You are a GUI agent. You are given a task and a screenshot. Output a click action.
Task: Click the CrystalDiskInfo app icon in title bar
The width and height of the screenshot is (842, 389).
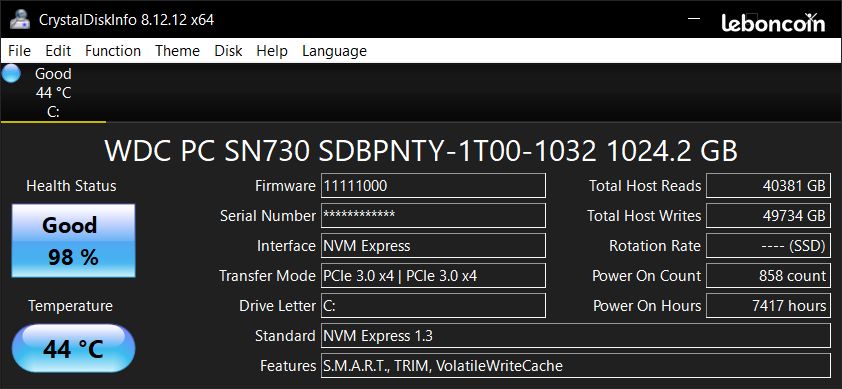click(20, 20)
